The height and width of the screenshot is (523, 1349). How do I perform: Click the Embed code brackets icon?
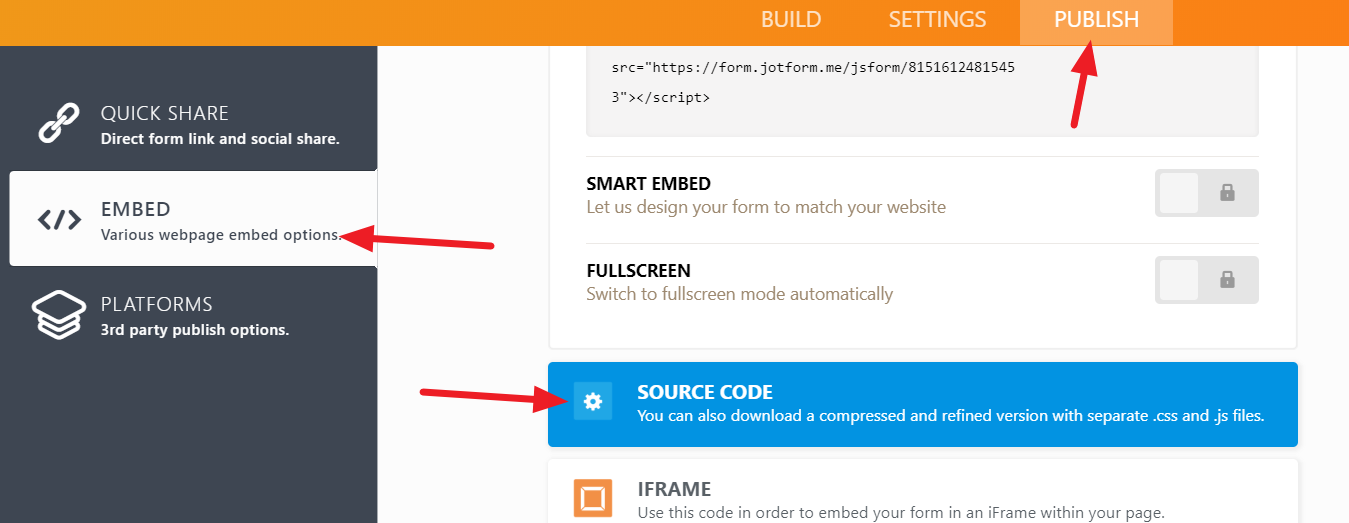point(59,220)
